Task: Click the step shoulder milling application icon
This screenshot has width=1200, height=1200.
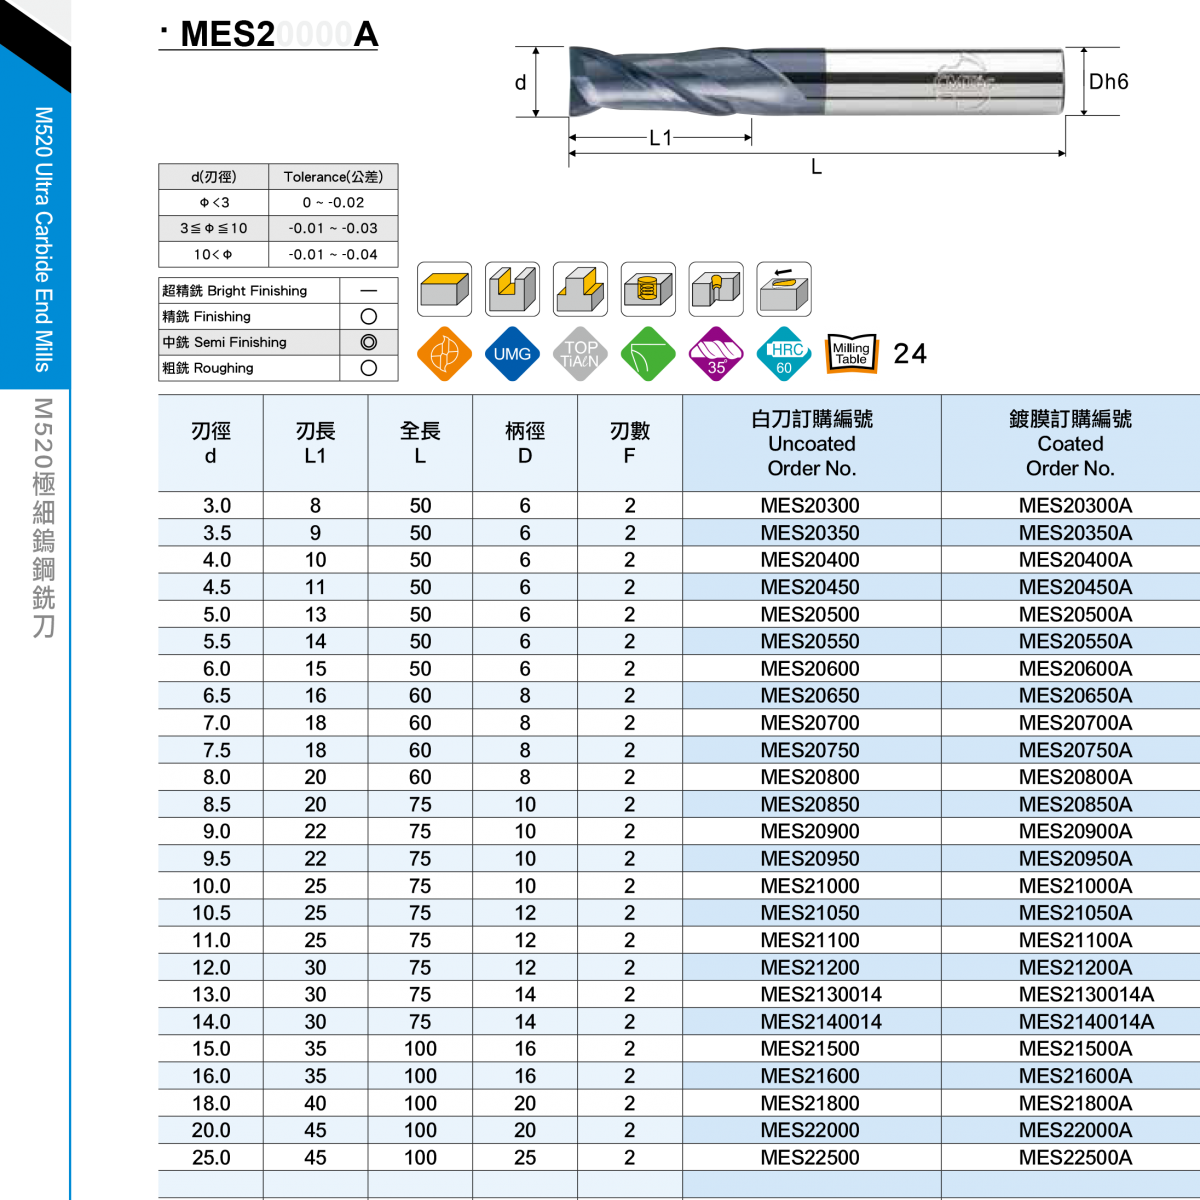Action: point(580,290)
